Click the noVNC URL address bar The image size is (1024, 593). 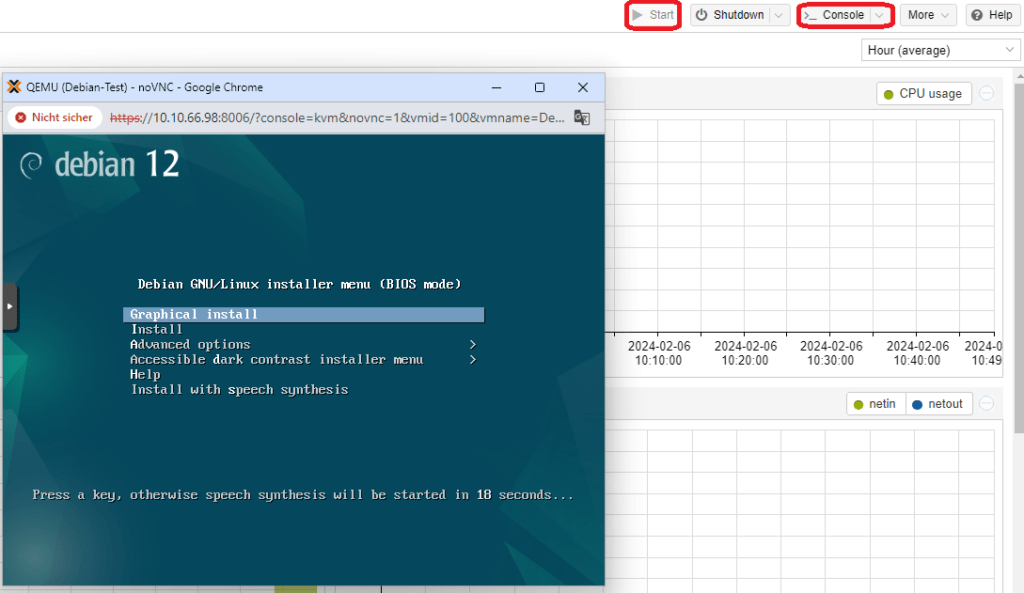pos(337,118)
